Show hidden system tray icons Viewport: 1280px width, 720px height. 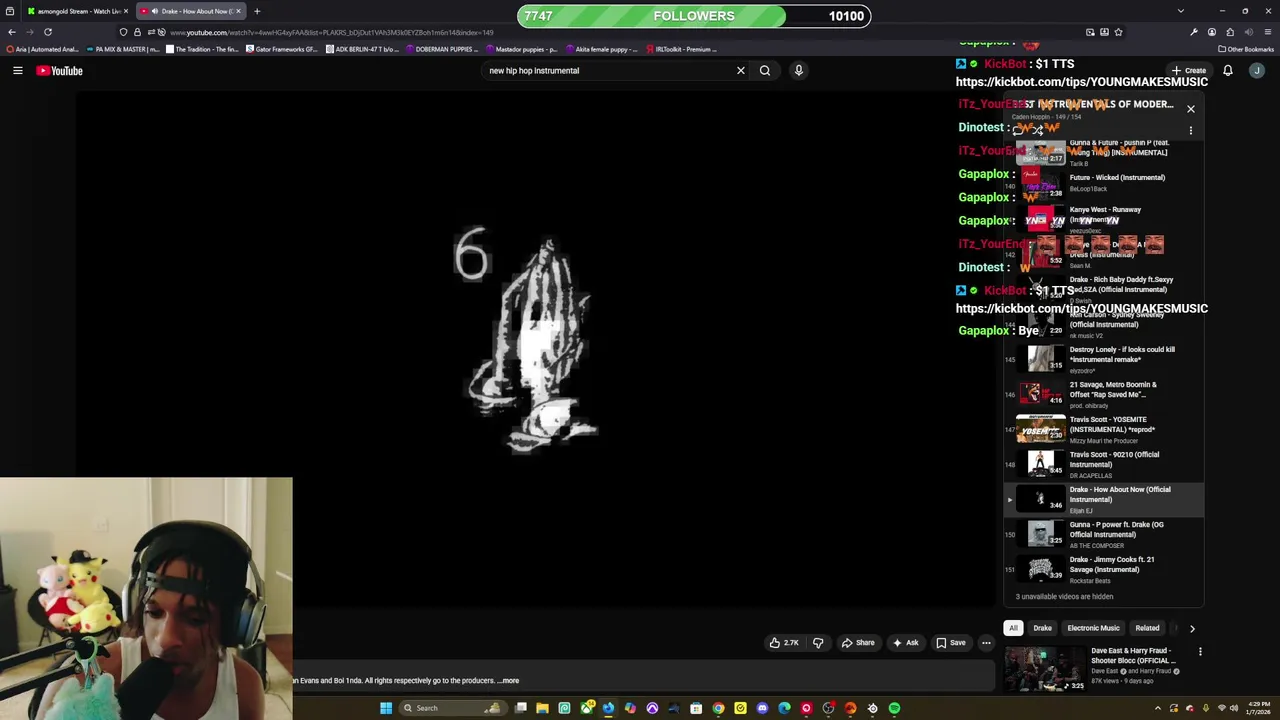pyautogui.click(x=1158, y=708)
